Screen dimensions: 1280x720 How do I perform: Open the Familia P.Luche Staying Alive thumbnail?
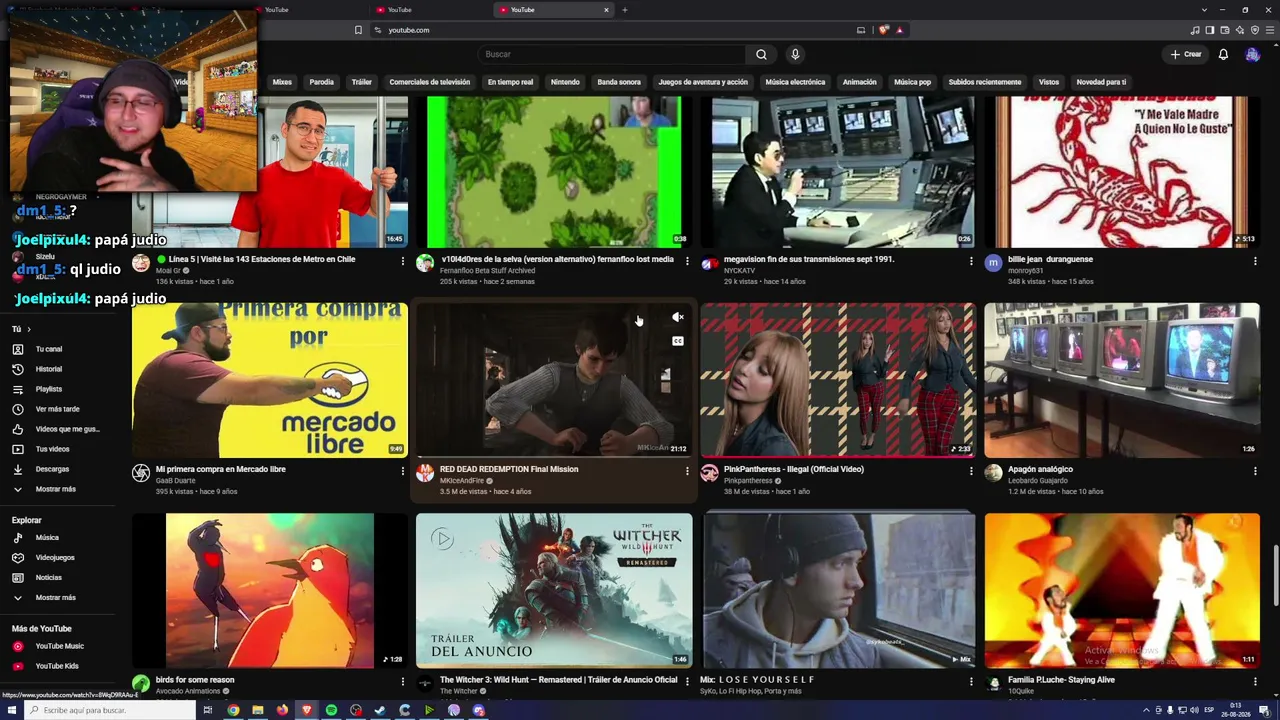point(1122,590)
